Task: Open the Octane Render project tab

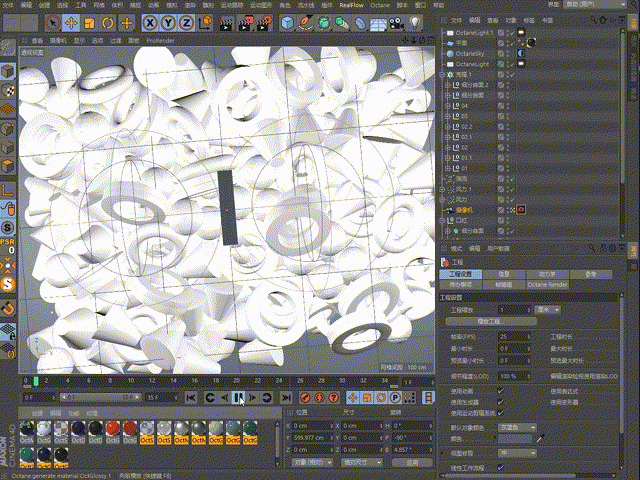Action: (x=547, y=284)
